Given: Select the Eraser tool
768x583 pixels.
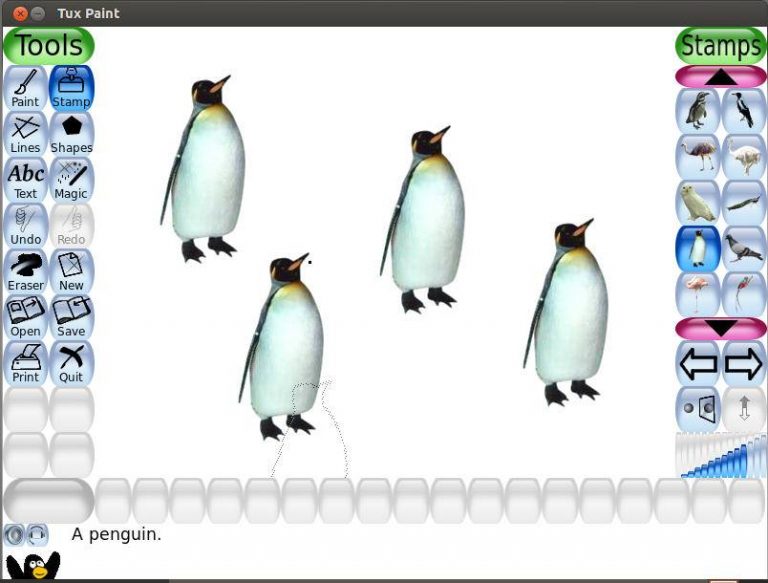Looking at the screenshot, I should pyautogui.click(x=25, y=271).
